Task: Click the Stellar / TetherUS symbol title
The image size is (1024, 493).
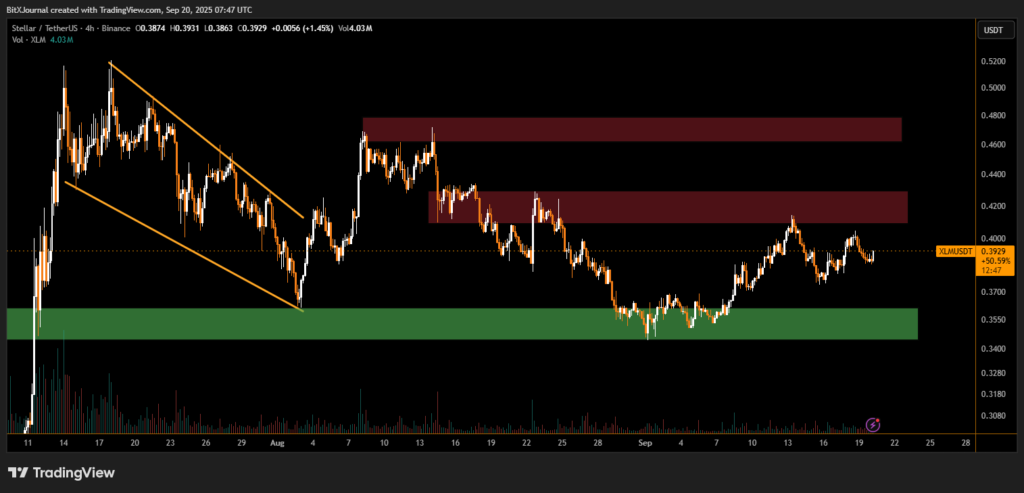Action: (43, 28)
